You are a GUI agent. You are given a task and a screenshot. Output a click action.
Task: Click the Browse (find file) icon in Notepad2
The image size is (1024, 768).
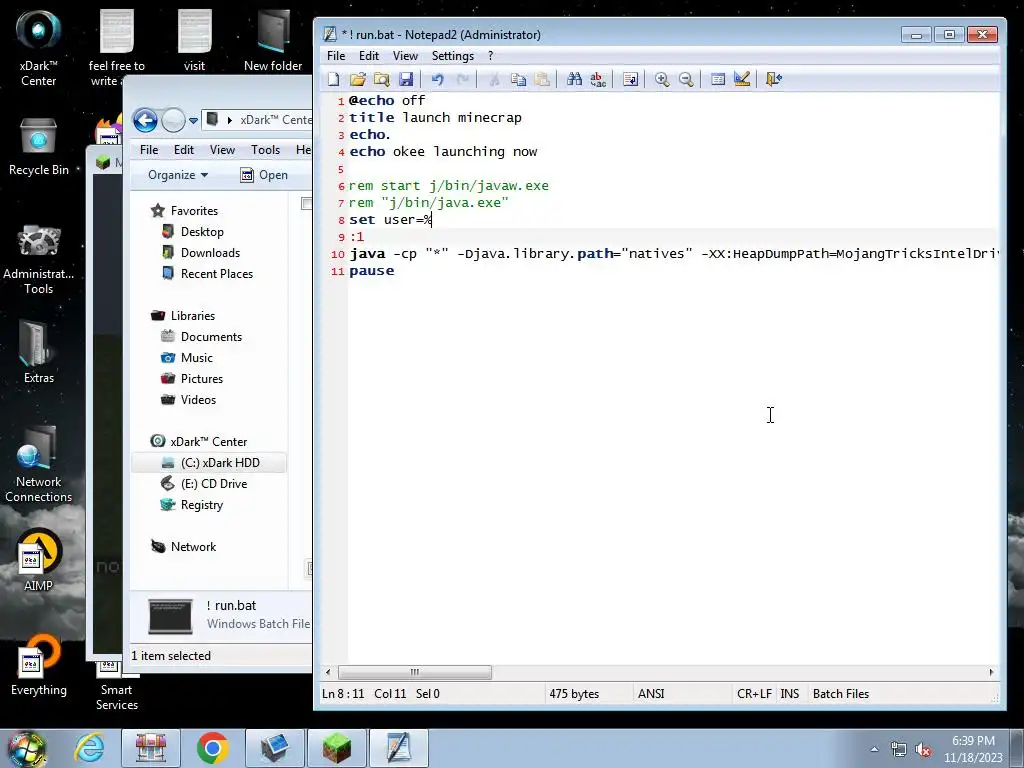[x=382, y=80]
